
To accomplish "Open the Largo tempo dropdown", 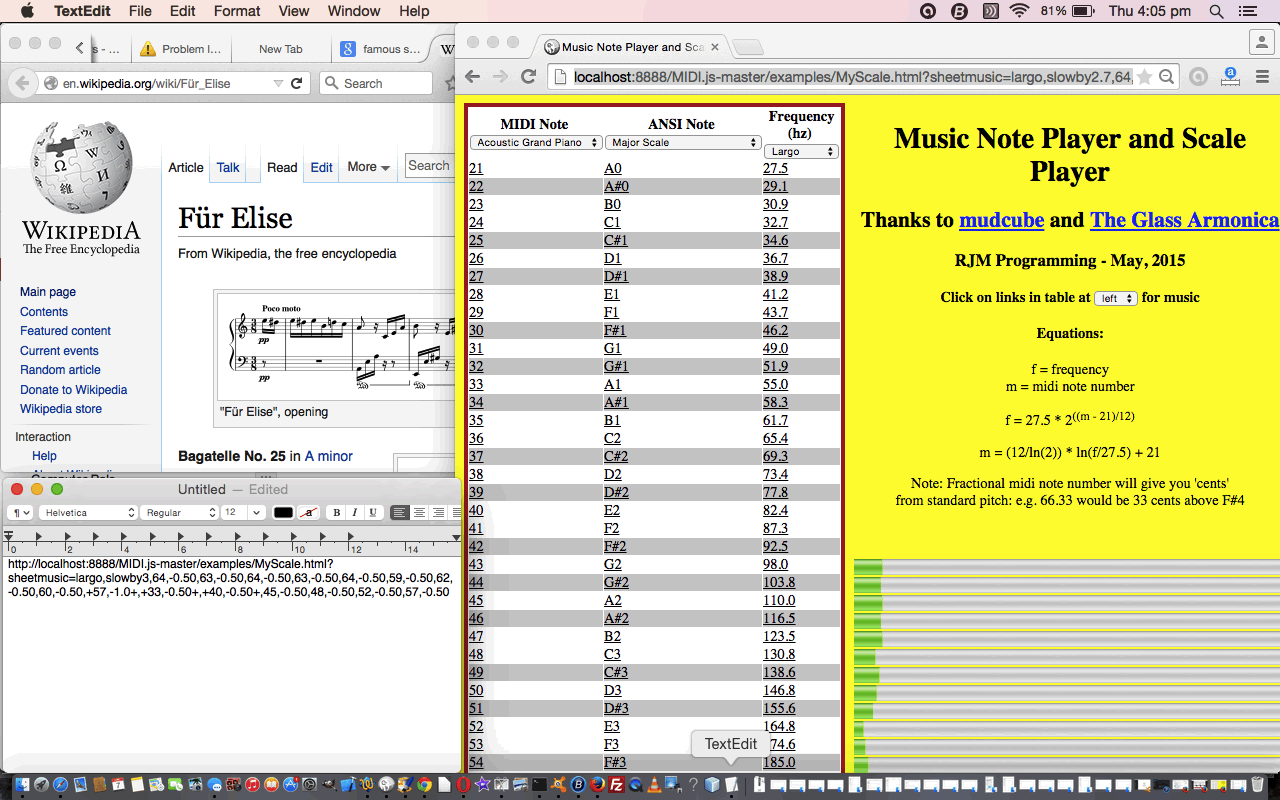I will (800, 150).
